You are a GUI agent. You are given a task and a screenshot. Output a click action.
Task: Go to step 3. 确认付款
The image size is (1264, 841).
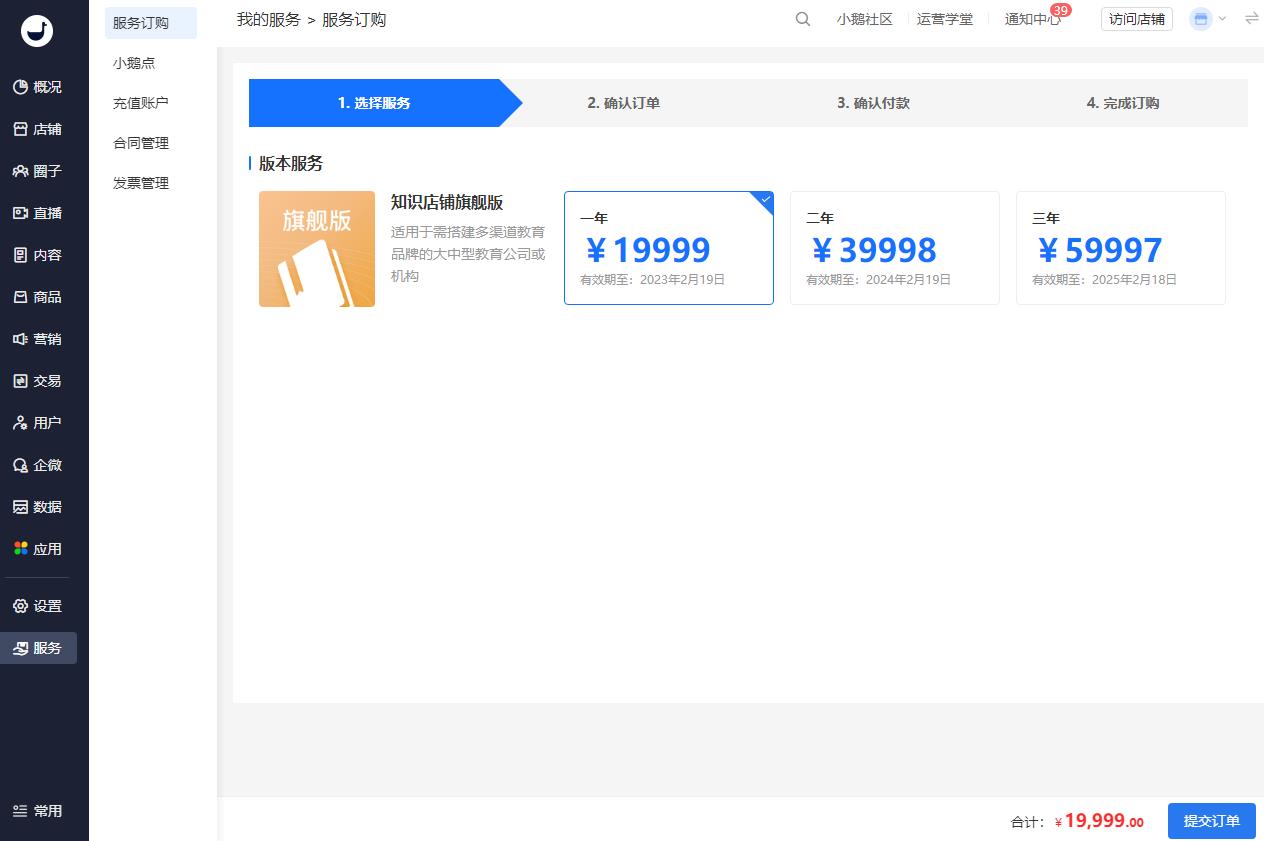874,103
